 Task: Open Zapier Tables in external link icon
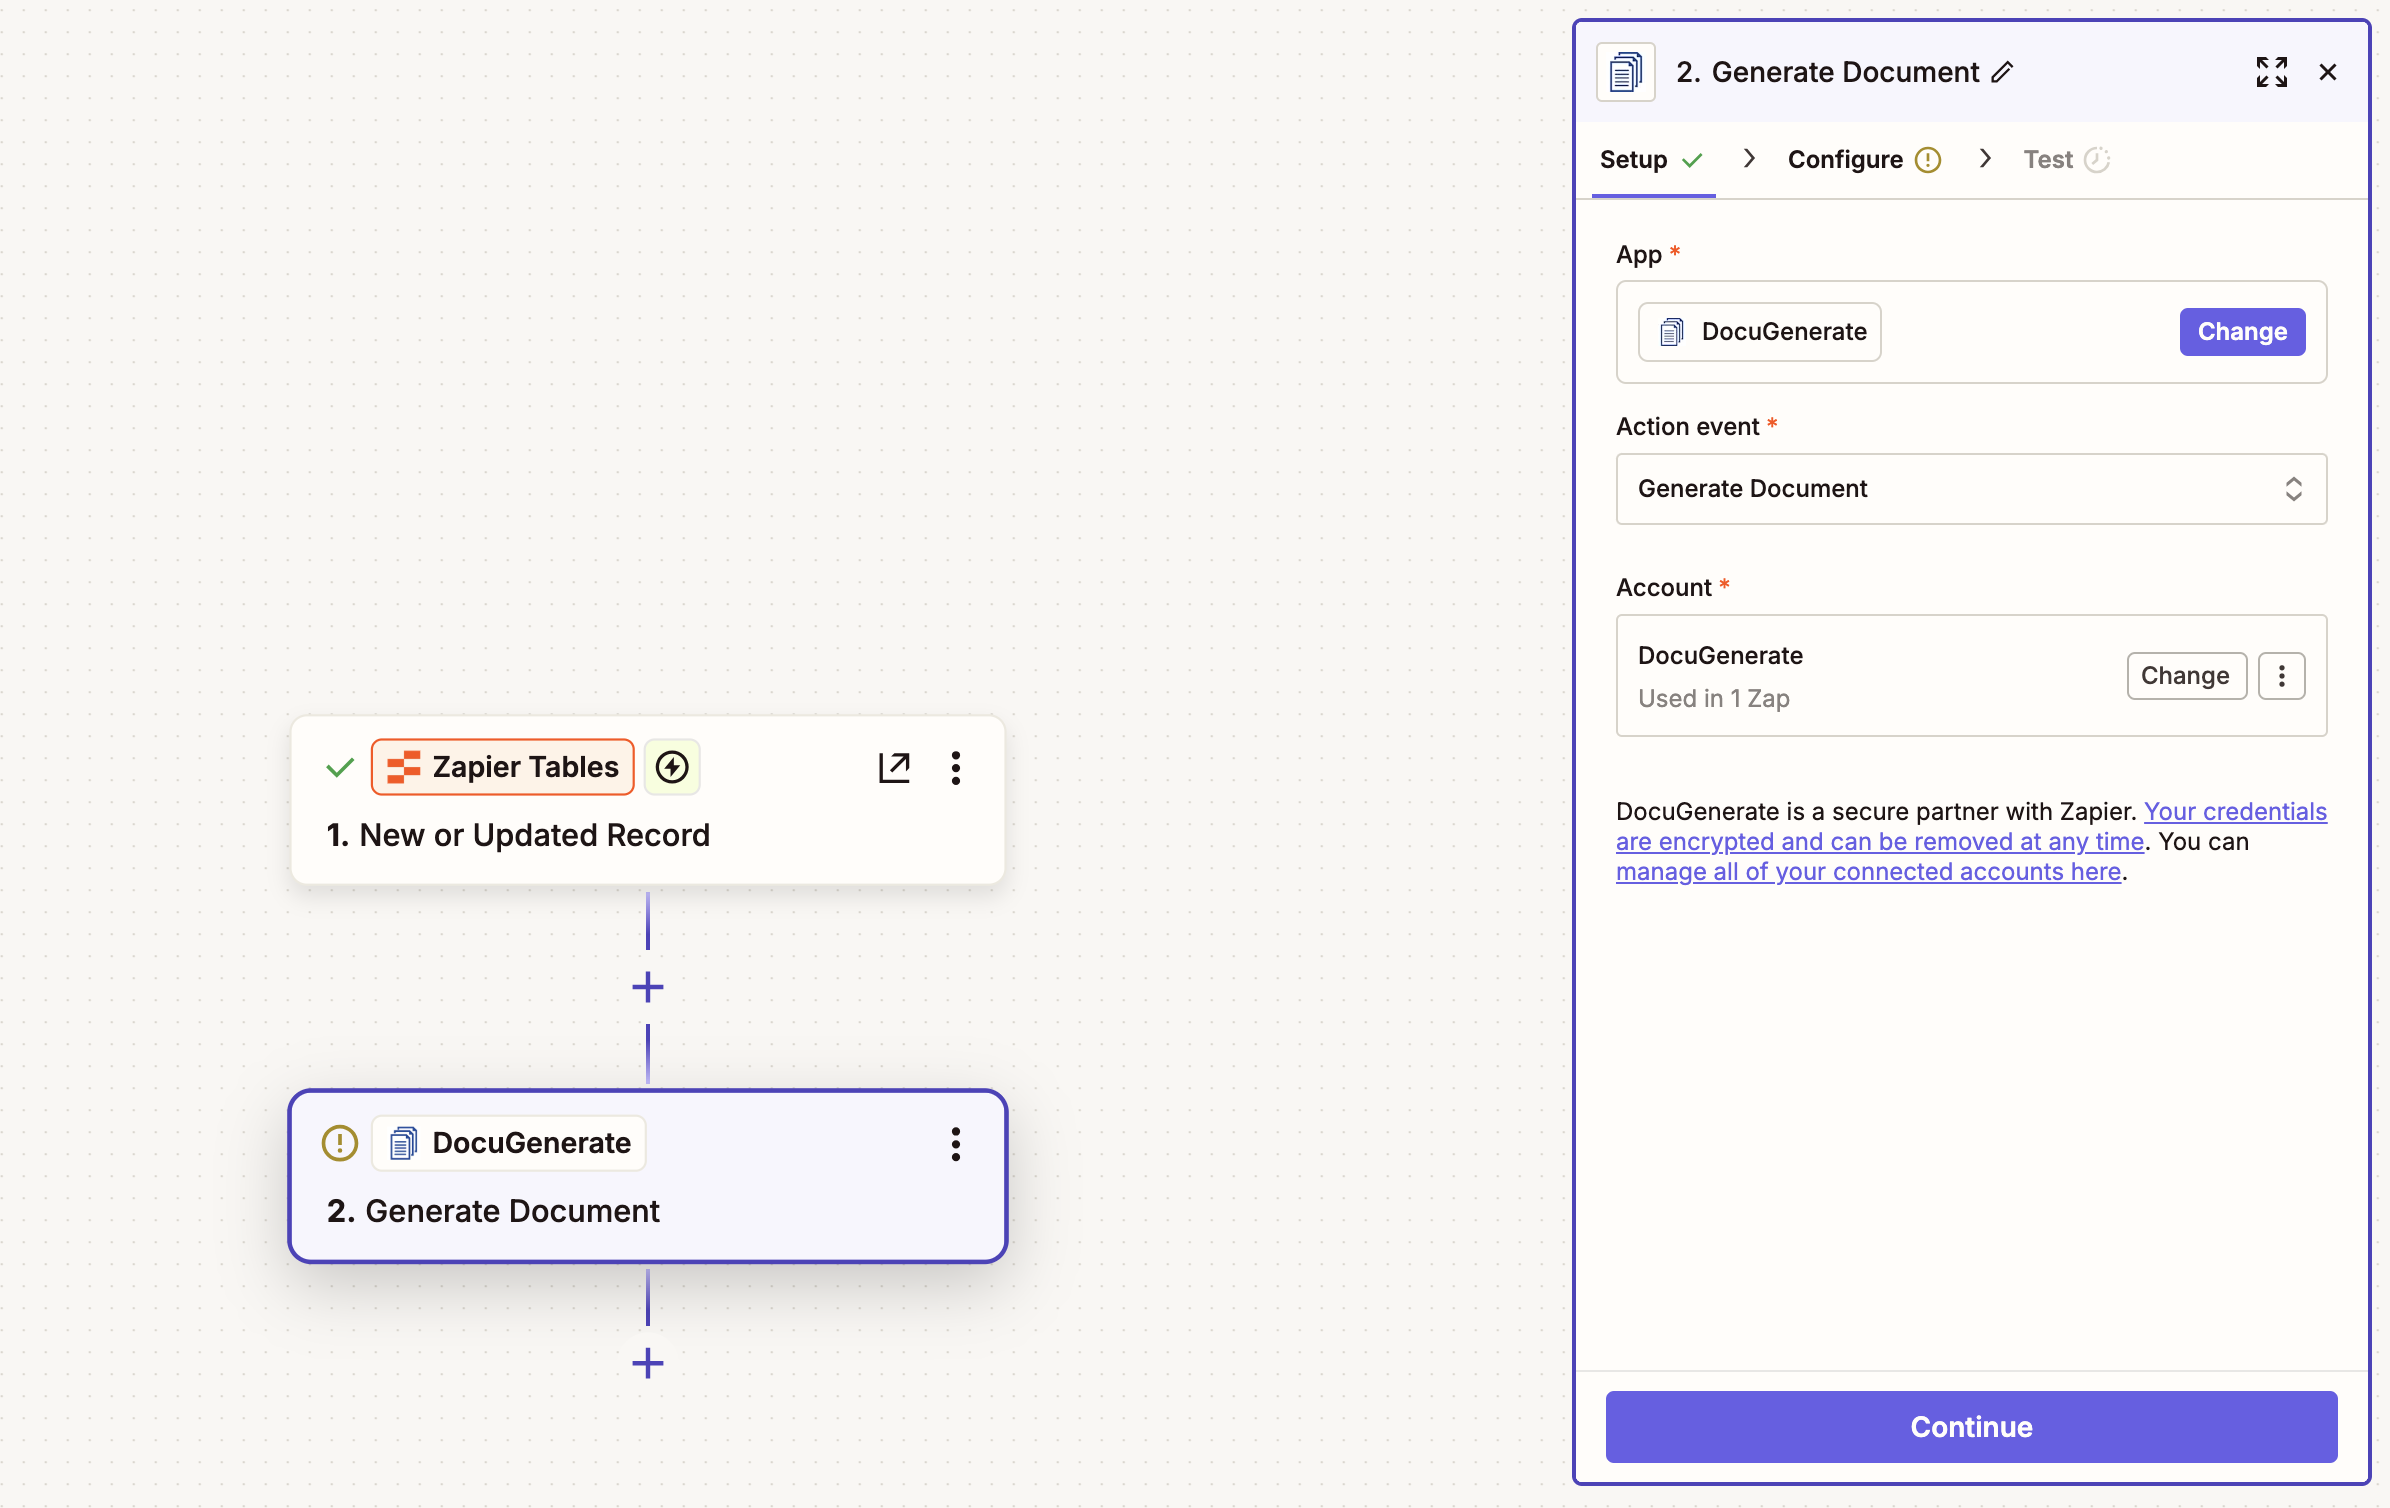[894, 768]
